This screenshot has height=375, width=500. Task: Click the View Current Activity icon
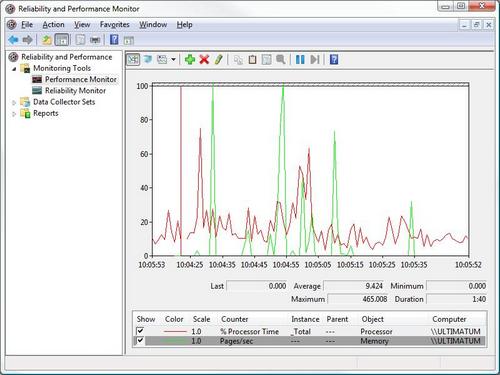tap(133, 60)
